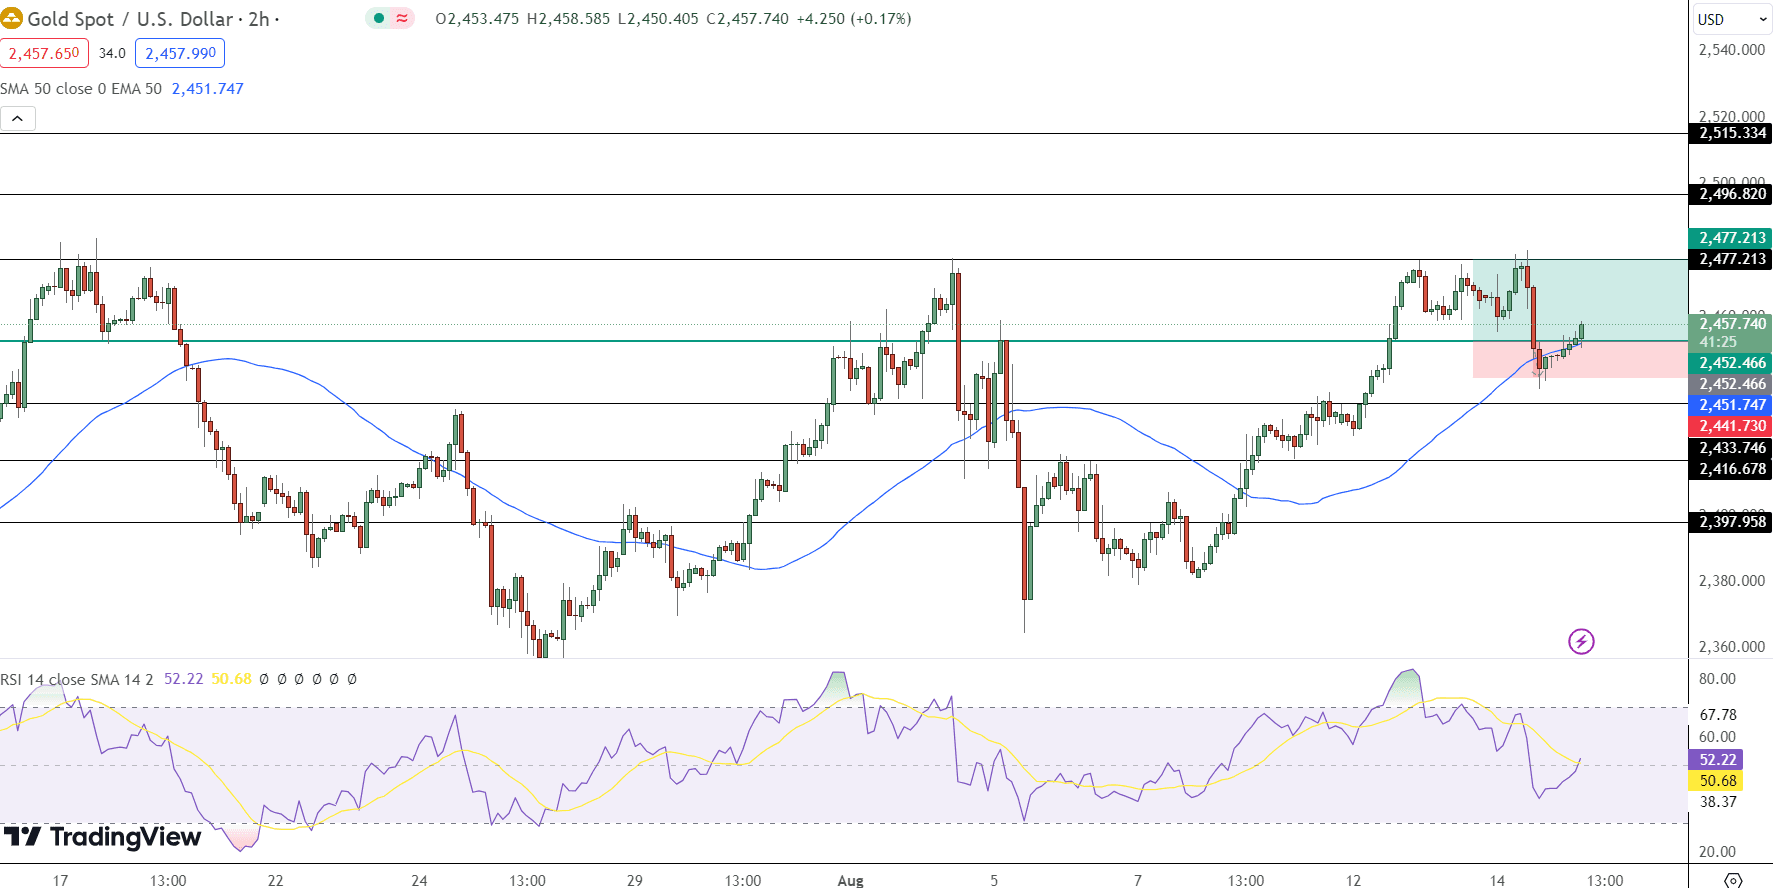Click the yellow 50.68 RSI axis label

tap(1717, 781)
